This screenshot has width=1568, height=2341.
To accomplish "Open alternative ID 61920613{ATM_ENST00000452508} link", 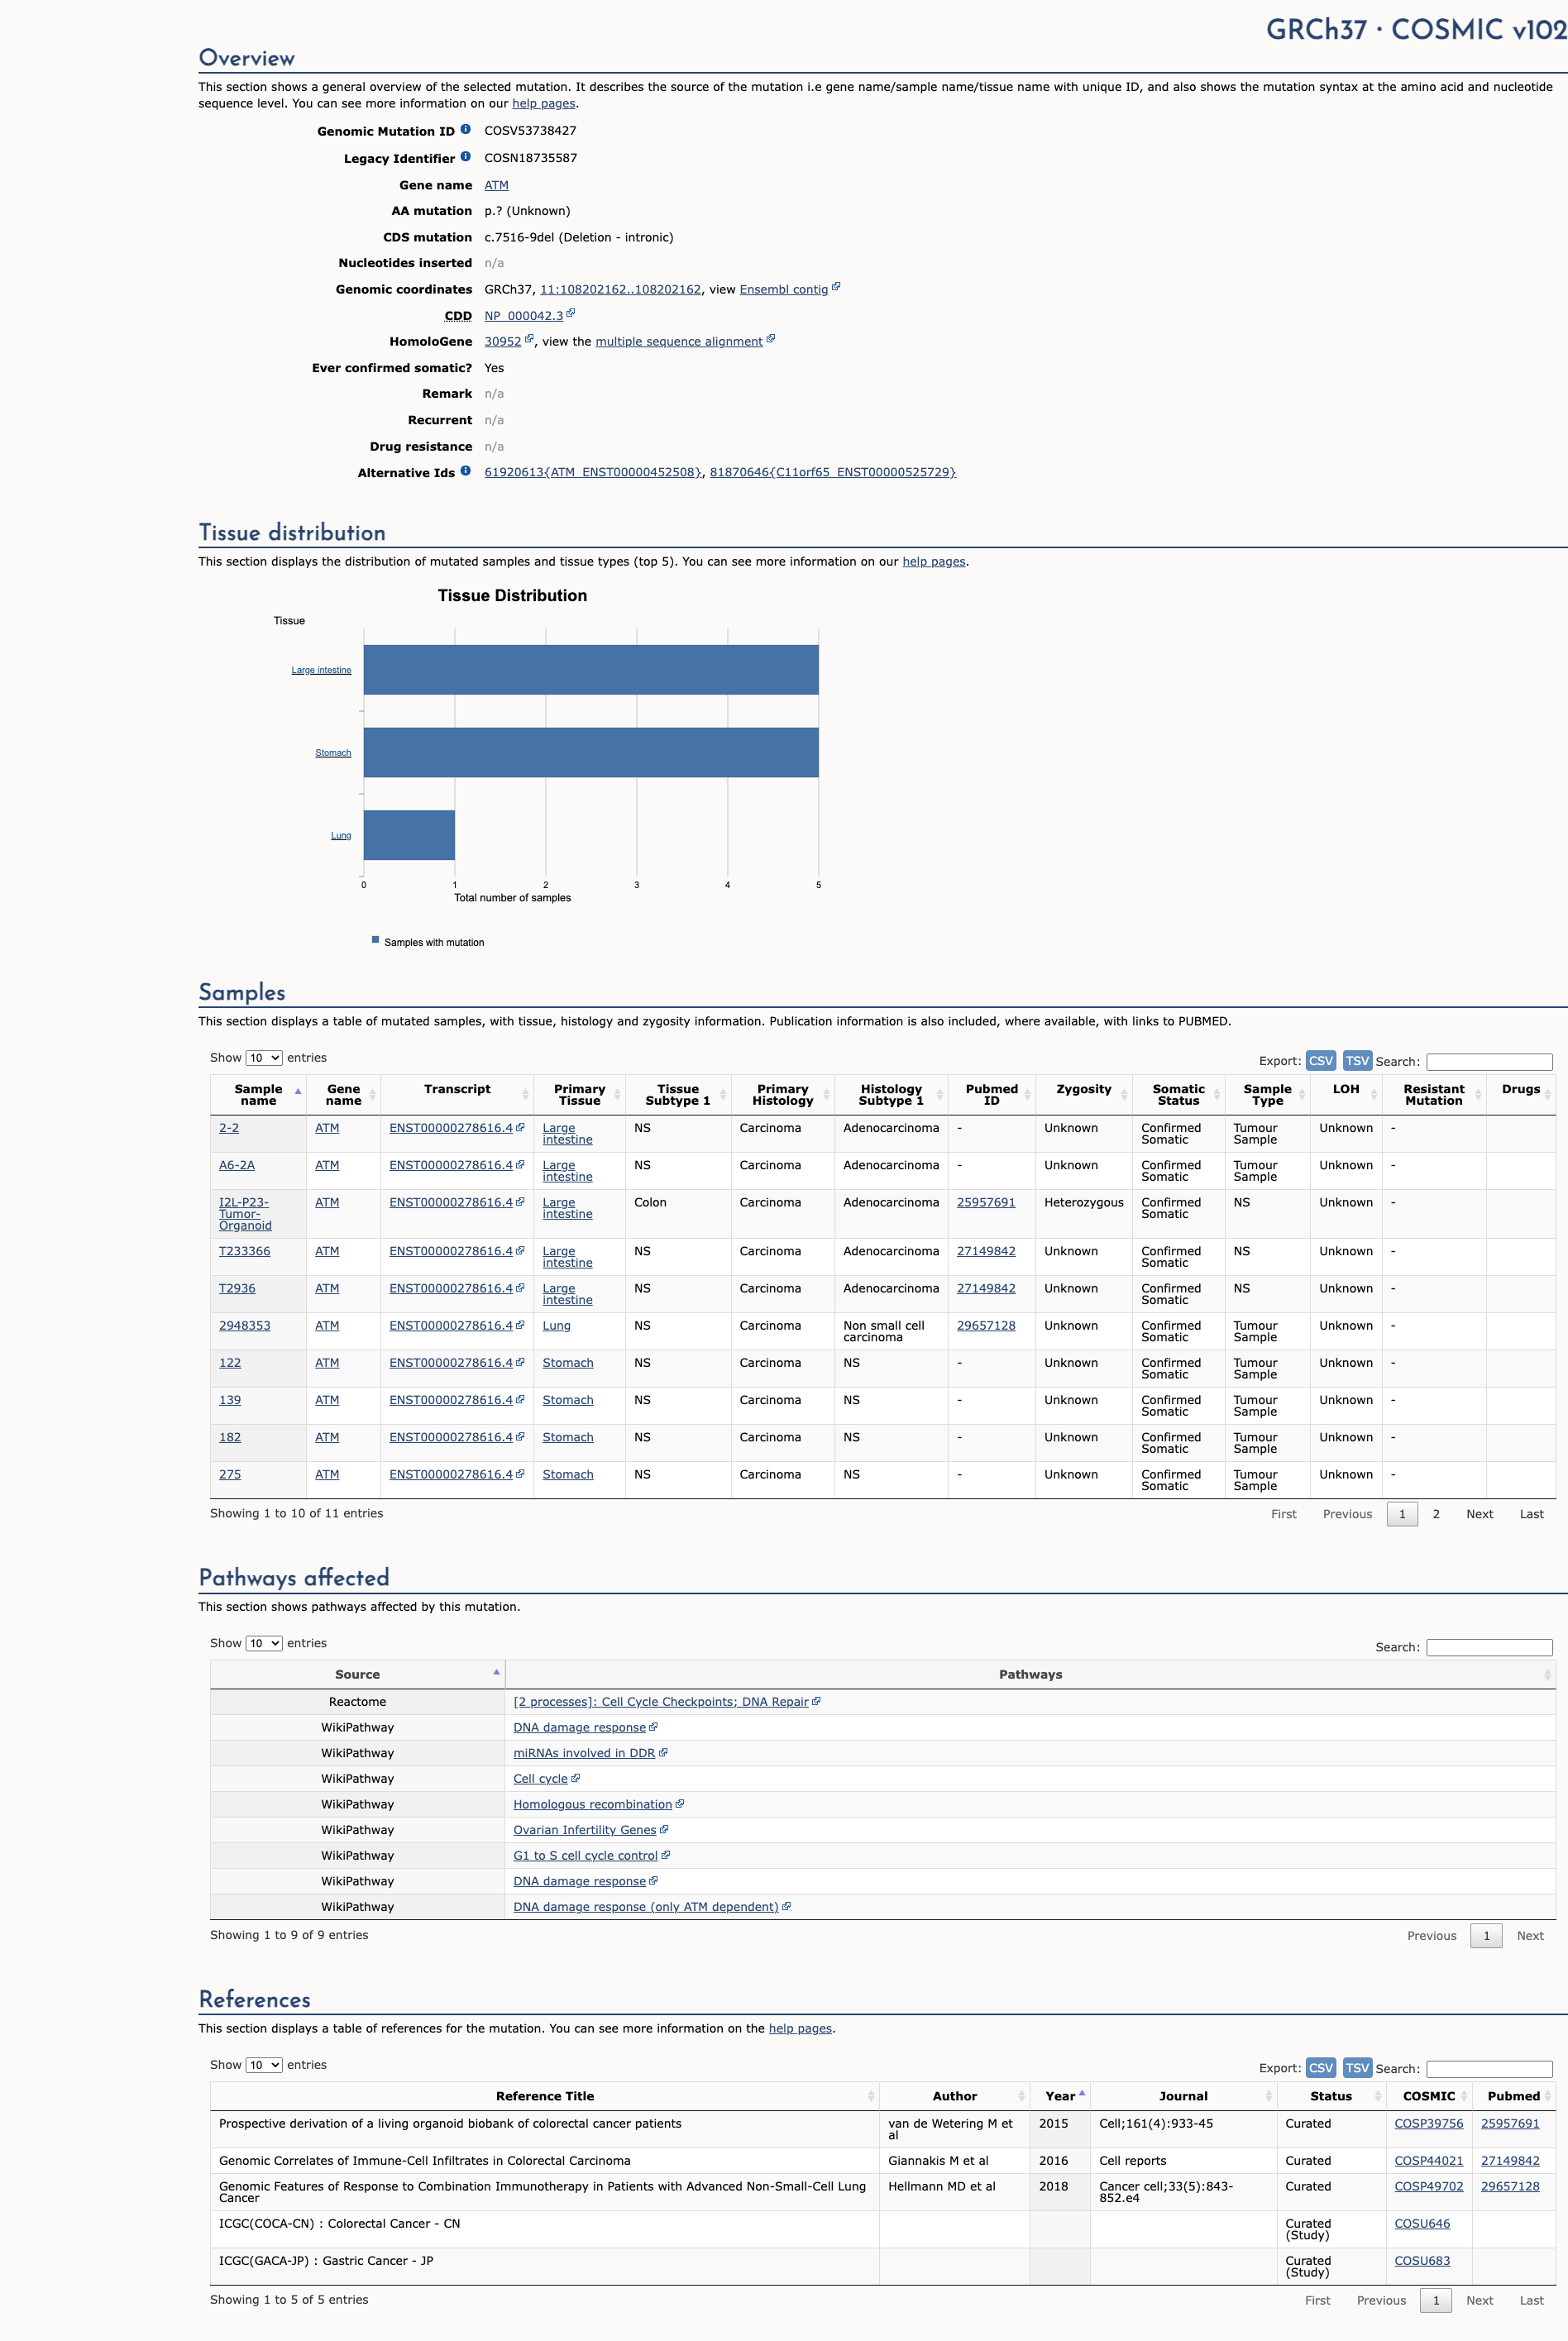I will click(593, 472).
